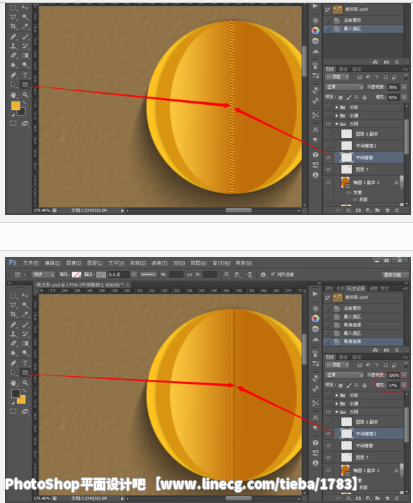The height and width of the screenshot is (503, 413).
Task: Click the lock all icon in the lower Layers panel
Action: (x=365, y=385)
